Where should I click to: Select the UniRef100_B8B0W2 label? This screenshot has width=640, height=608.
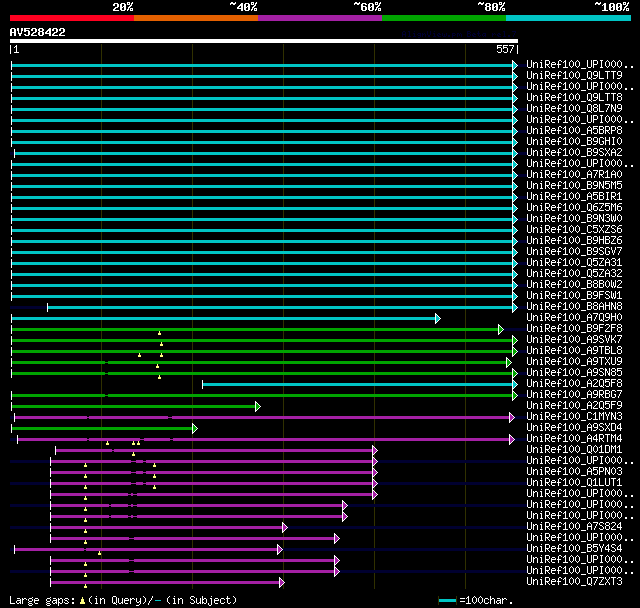[x=574, y=285]
